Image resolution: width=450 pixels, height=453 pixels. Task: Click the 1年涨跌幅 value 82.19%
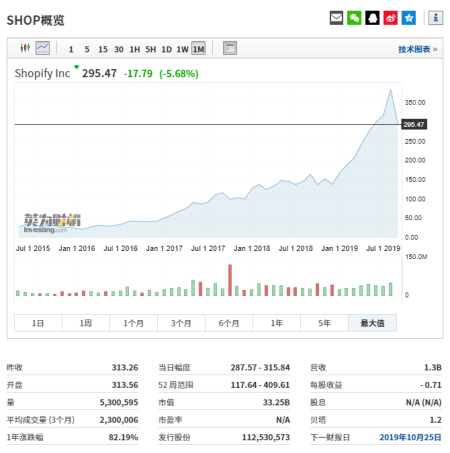coord(123,437)
